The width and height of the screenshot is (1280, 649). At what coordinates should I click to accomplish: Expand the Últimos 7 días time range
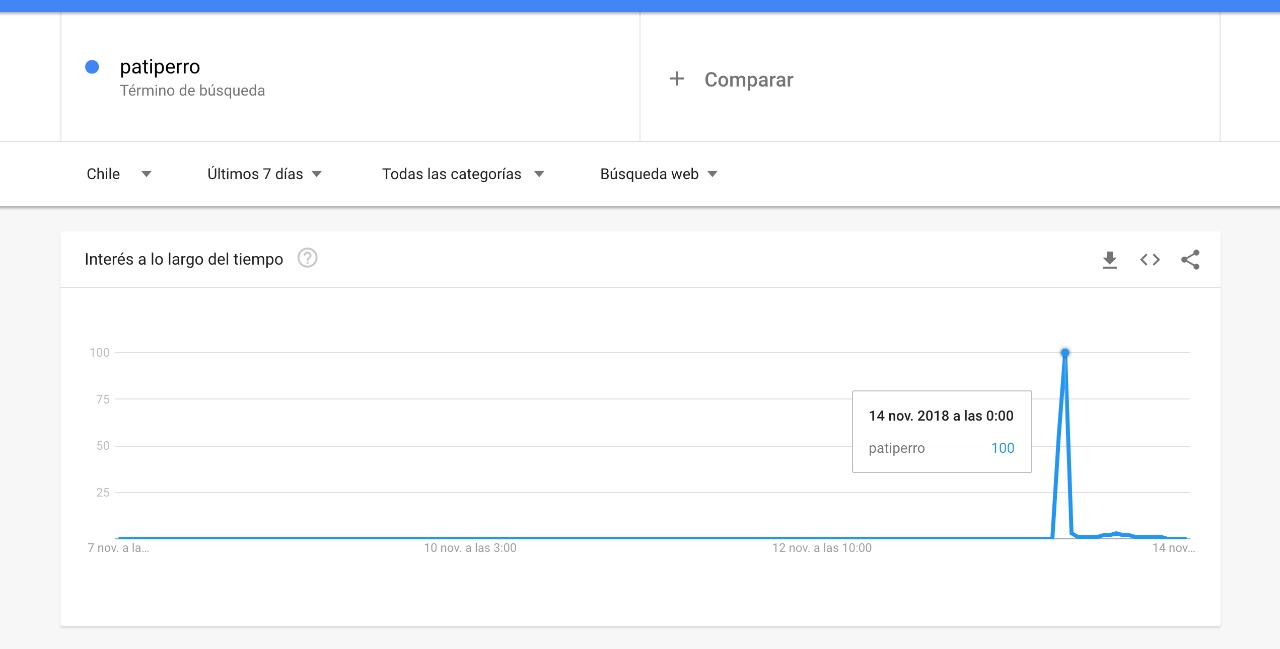click(x=264, y=174)
